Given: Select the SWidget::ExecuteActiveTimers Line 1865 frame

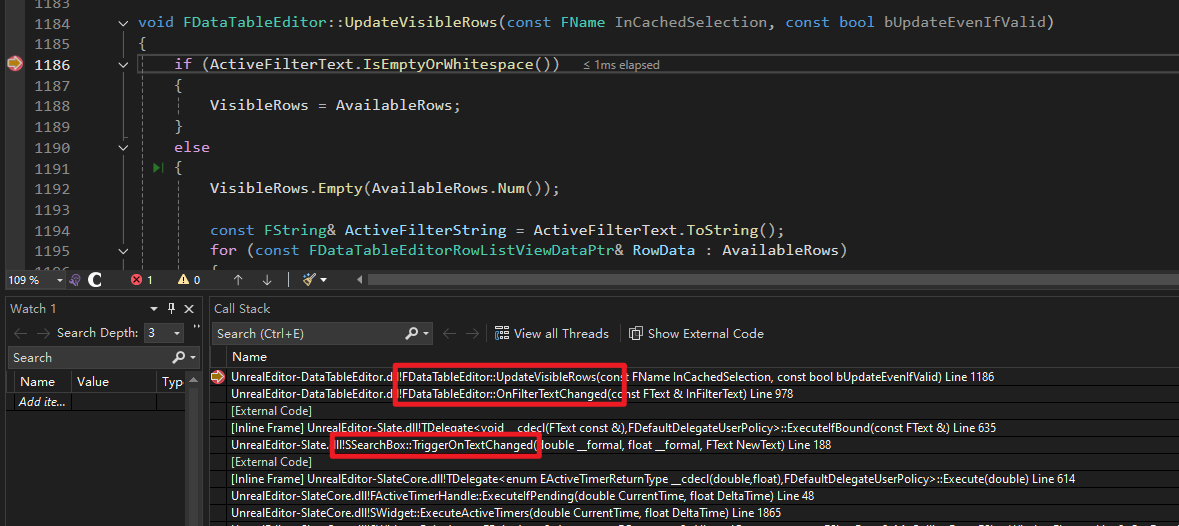Looking at the screenshot, I should pyautogui.click(x=506, y=512).
